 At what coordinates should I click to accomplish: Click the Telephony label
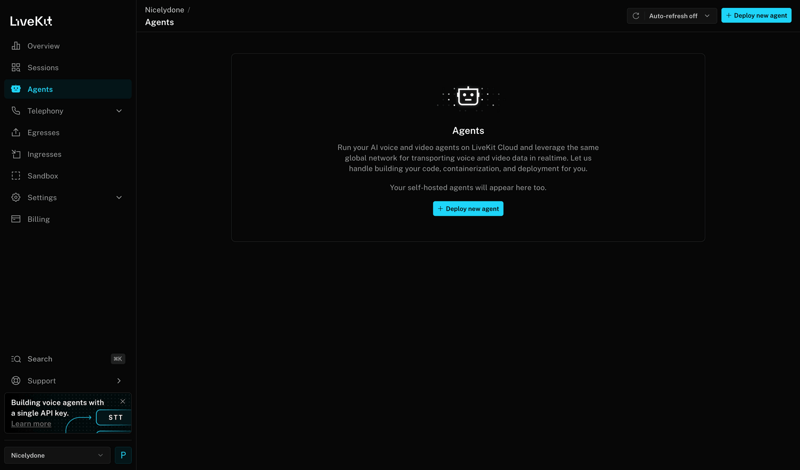tap(45, 111)
